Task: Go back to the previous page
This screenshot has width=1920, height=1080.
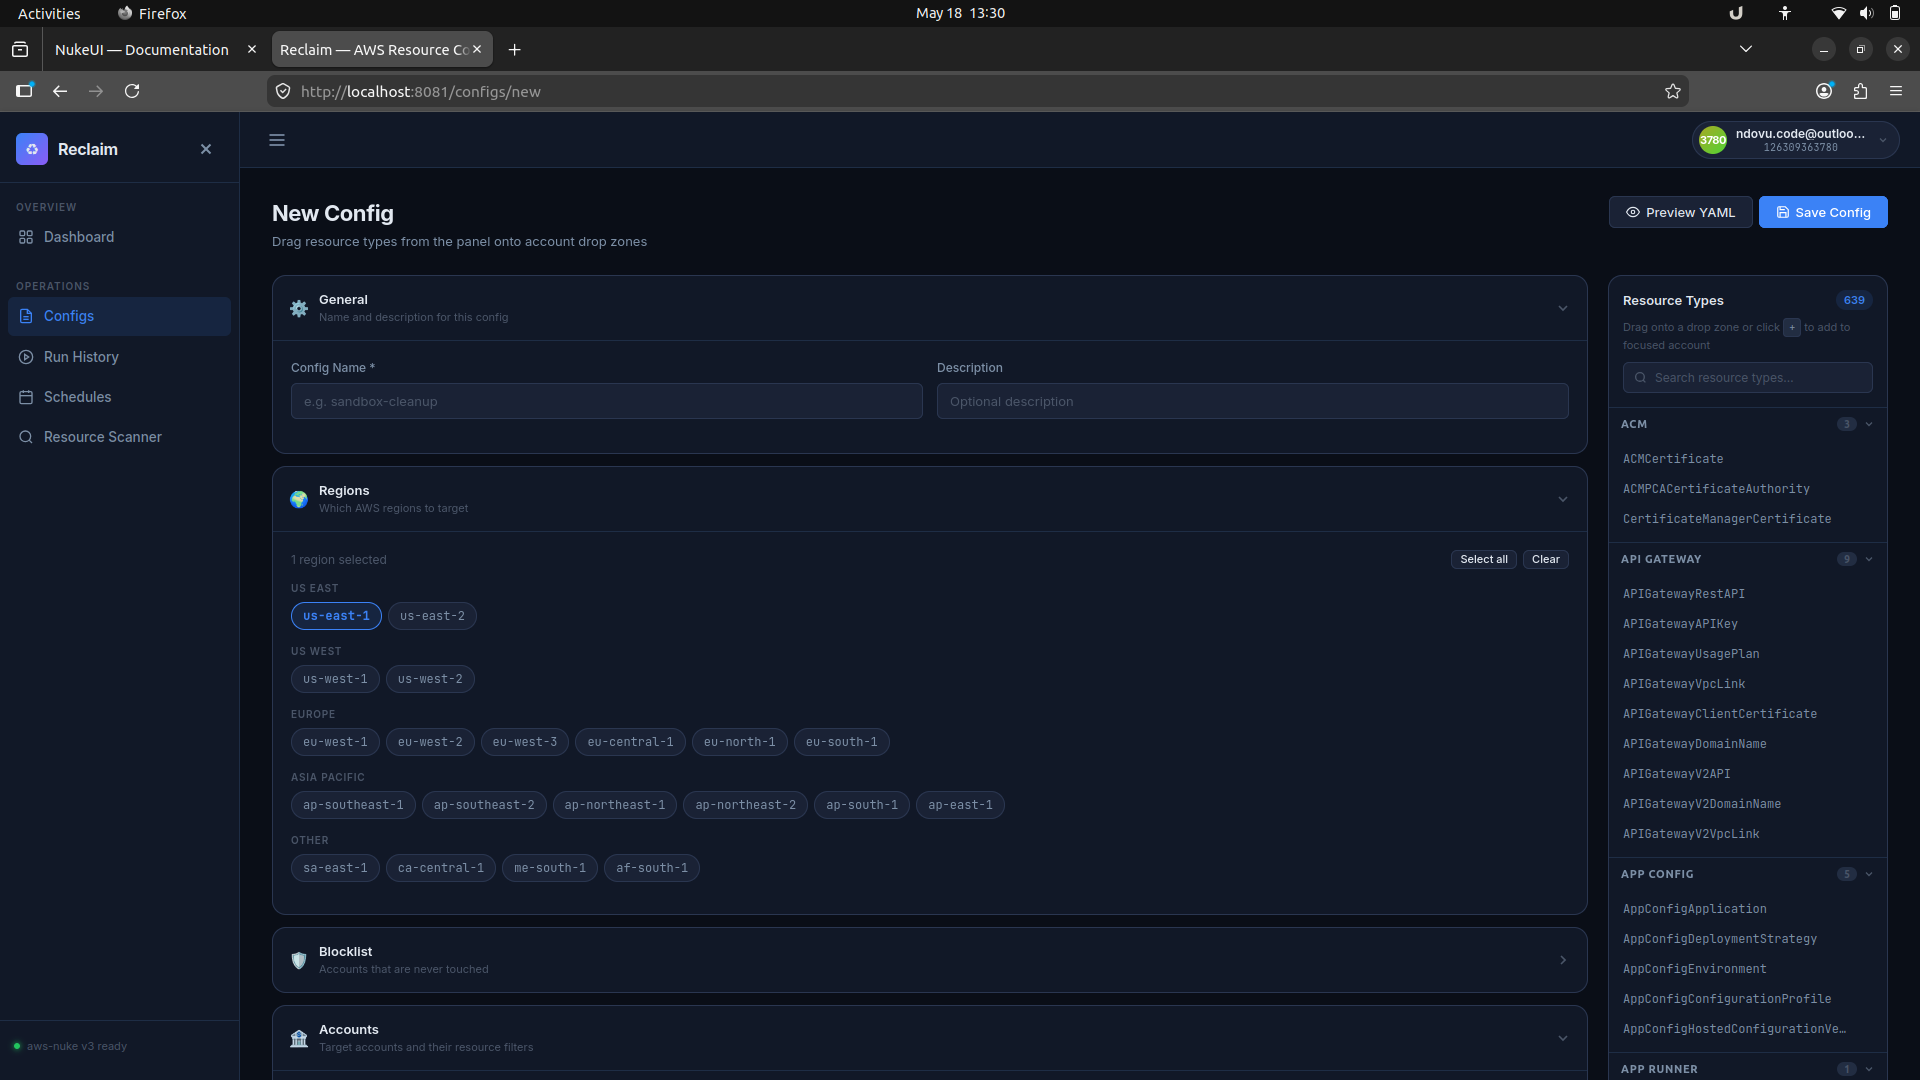Action: pos(60,91)
